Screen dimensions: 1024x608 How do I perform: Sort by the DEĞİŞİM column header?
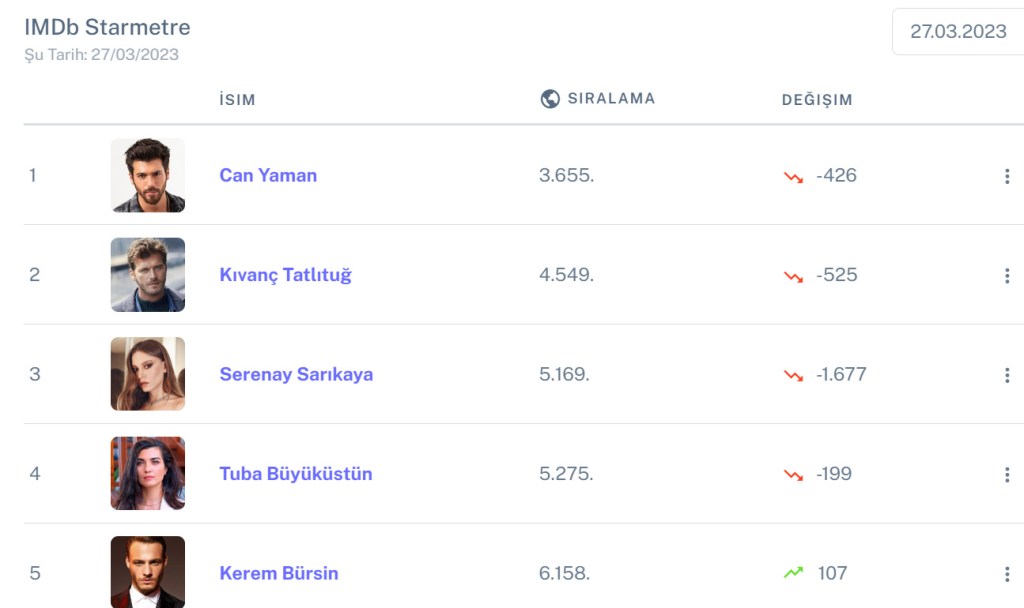pos(817,100)
